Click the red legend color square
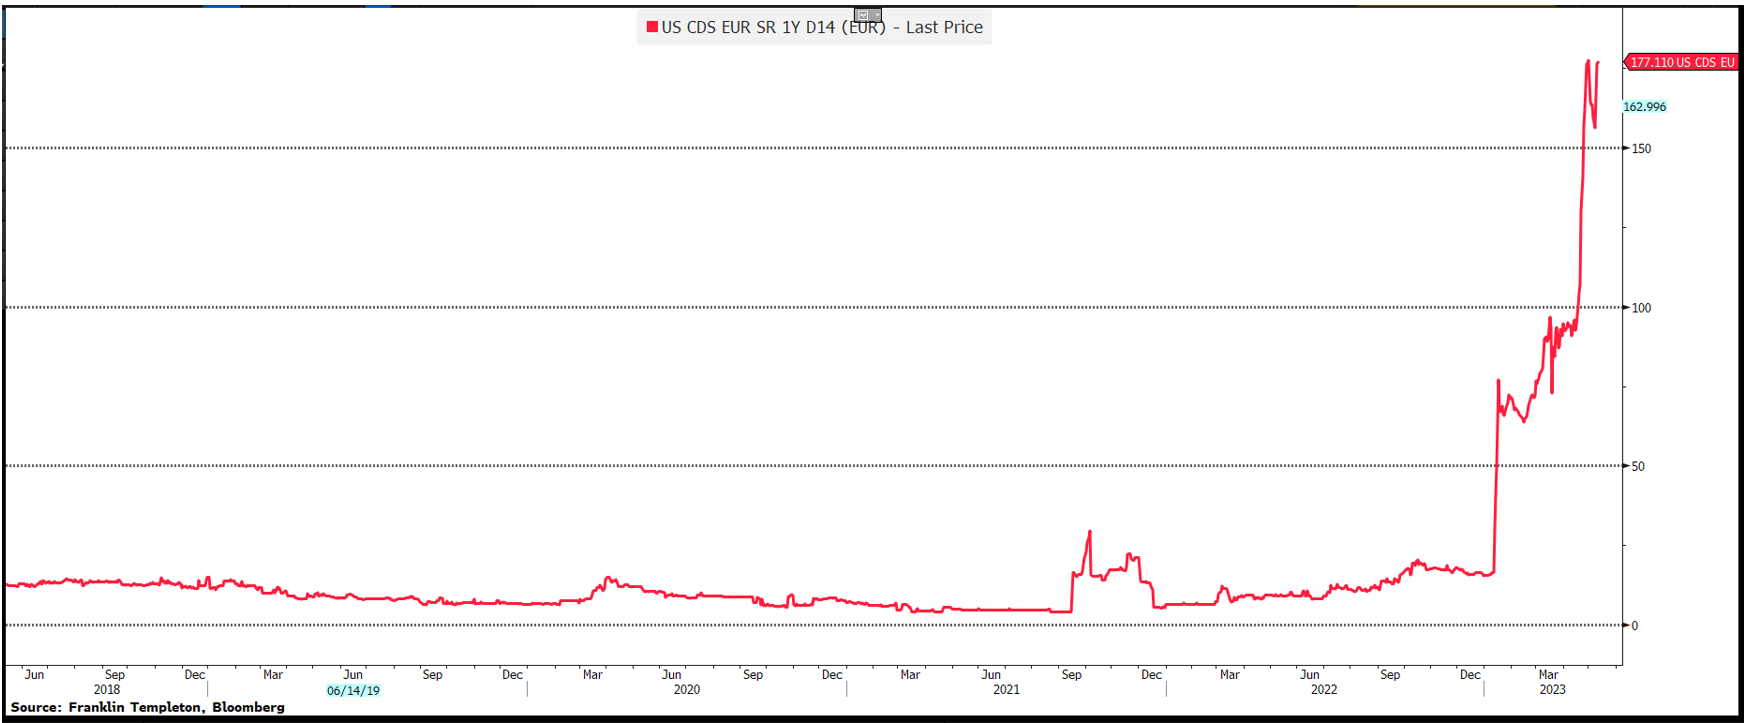The image size is (1744, 723). (652, 27)
